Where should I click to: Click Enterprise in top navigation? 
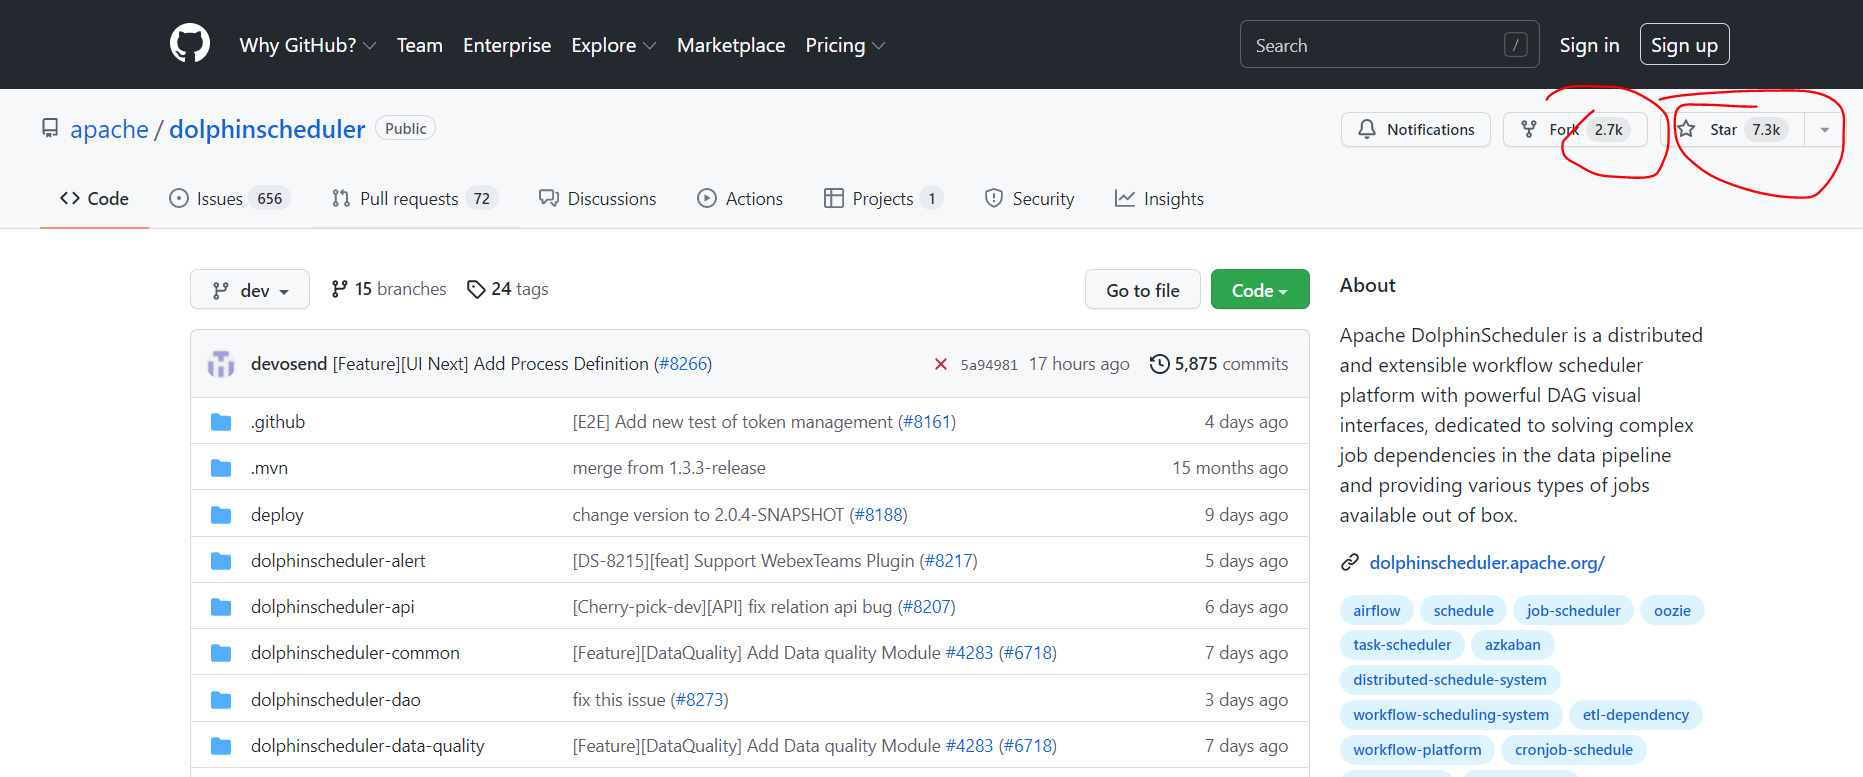click(507, 45)
